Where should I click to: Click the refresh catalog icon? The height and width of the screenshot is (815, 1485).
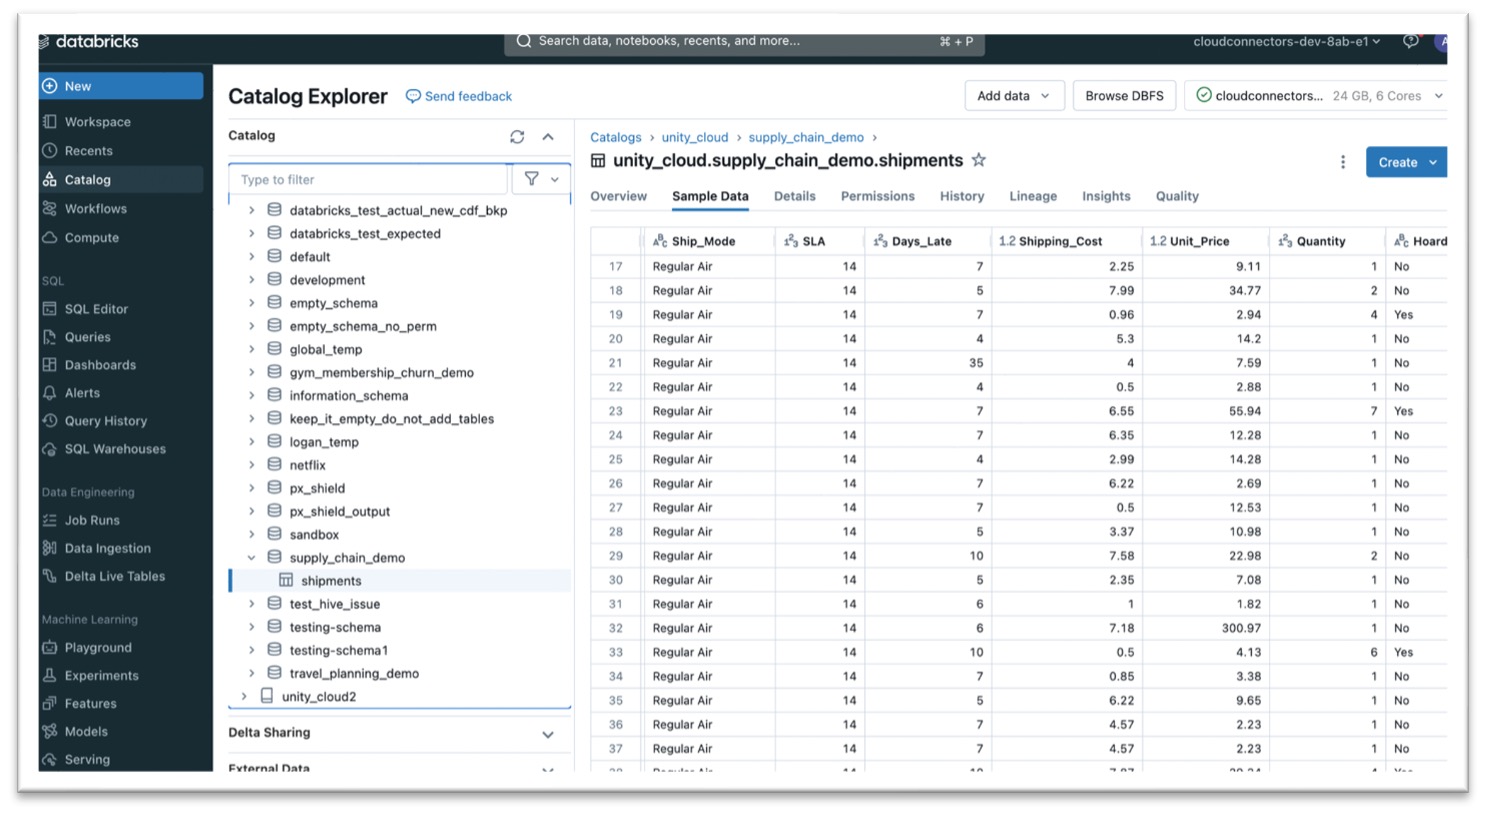(517, 136)
